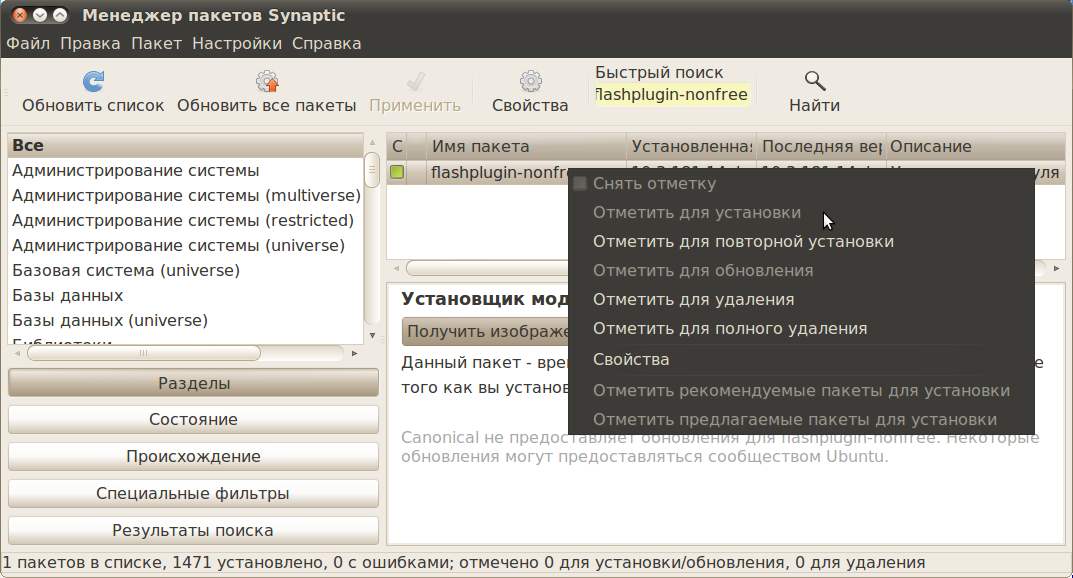Close the Synaptic window
Screen dimensions: 1073x578
(x=20, y=14)
